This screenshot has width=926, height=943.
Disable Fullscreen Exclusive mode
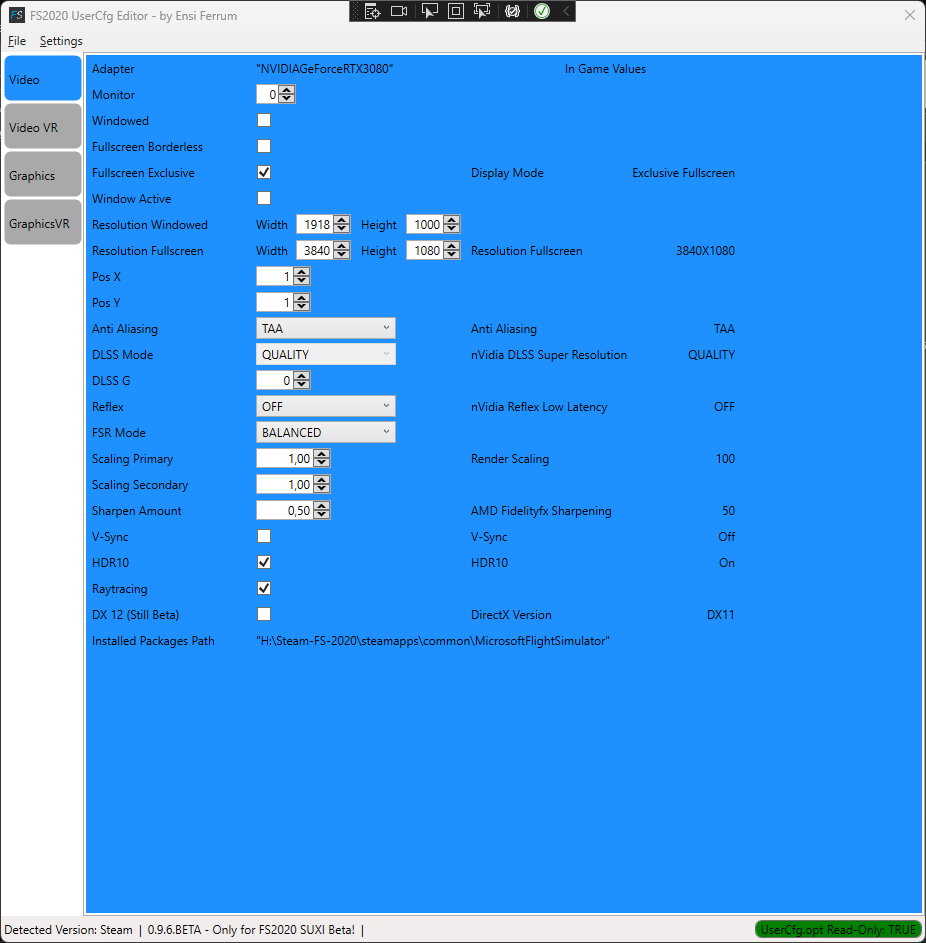point(264,172)
